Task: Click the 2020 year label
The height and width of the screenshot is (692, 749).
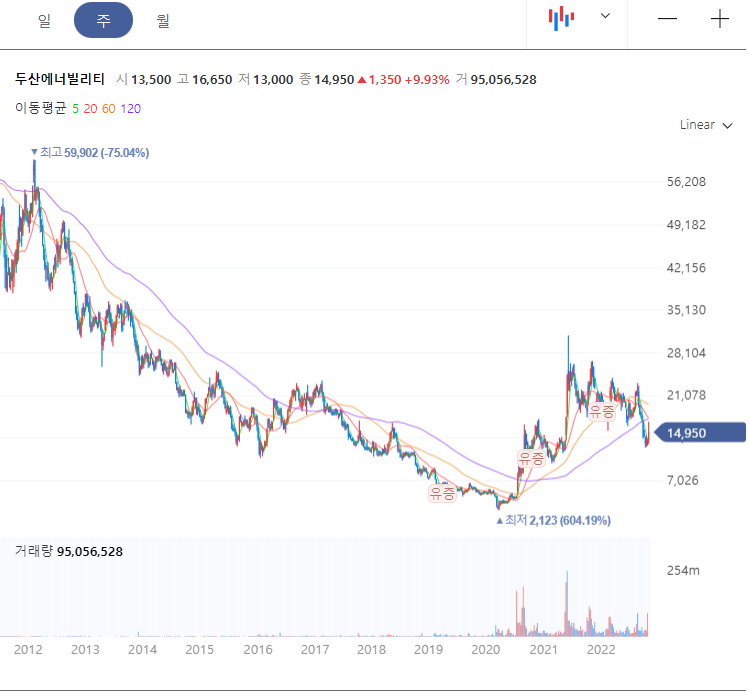Action: [486, 649]
